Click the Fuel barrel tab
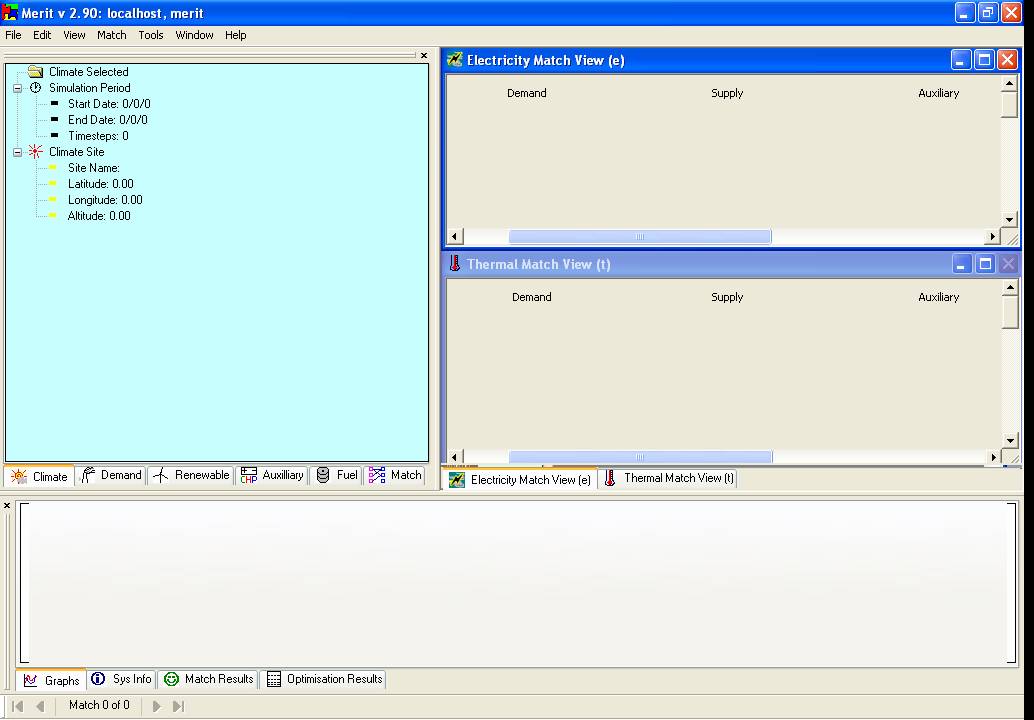Viewport: 1034px width, 720px height. tap(336, 476)
